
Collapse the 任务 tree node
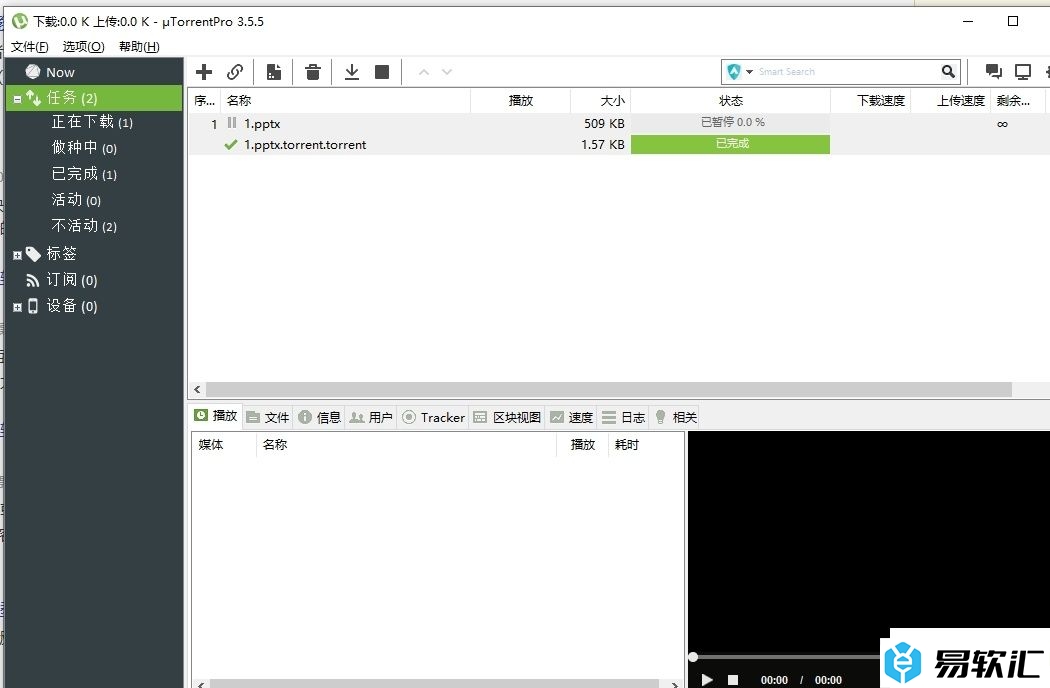[x=17, y=99]
